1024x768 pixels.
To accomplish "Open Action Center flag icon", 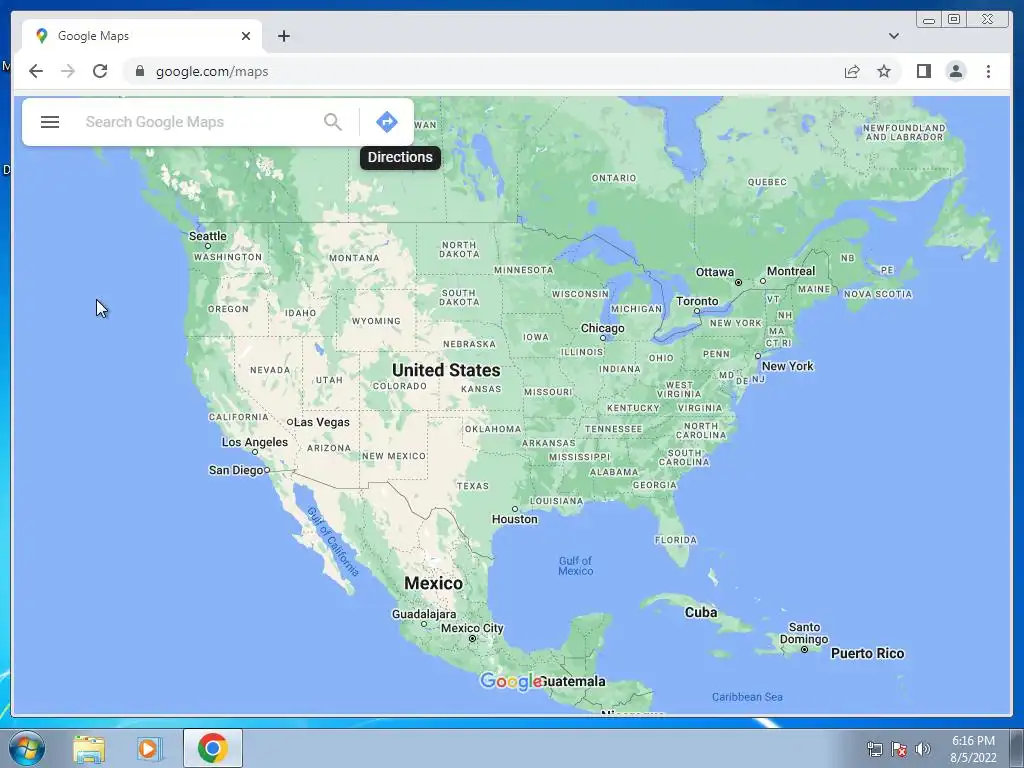I will click(899, 749).
